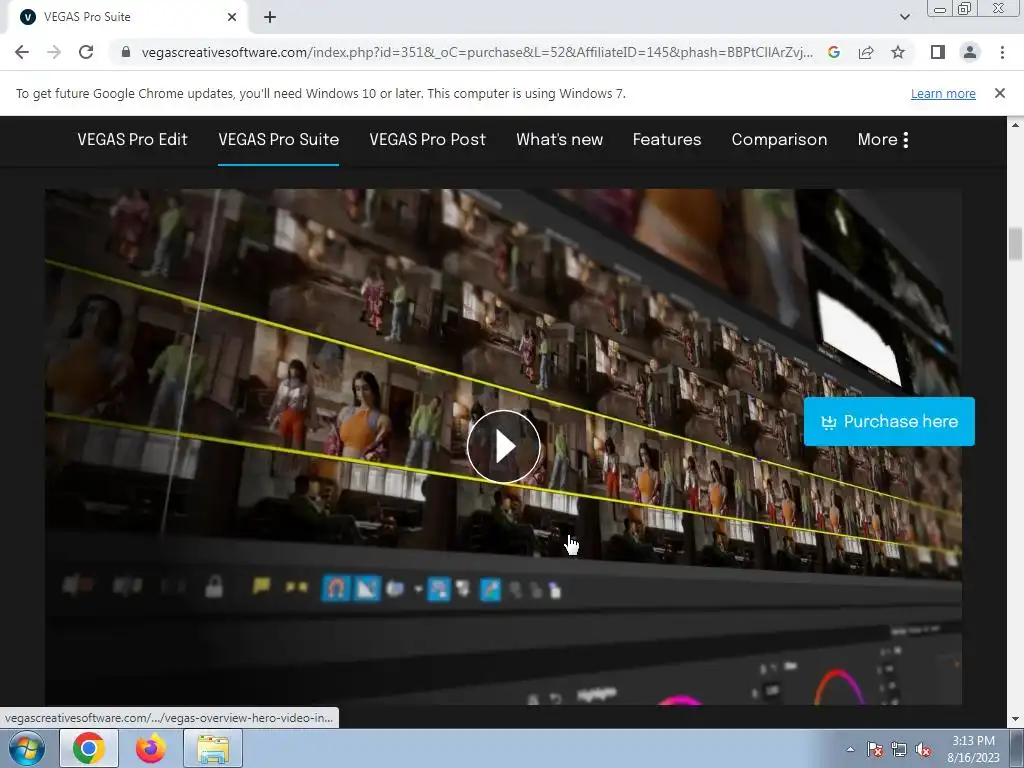Expand the More navigation menu
The height and width of the screenshot is (768, 1024).
tap(883, 140)
